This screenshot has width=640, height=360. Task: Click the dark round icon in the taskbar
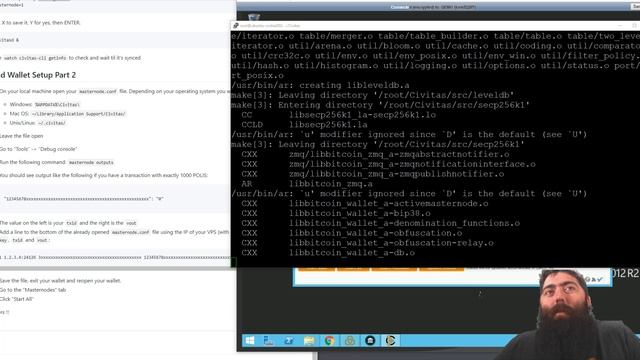370,340
